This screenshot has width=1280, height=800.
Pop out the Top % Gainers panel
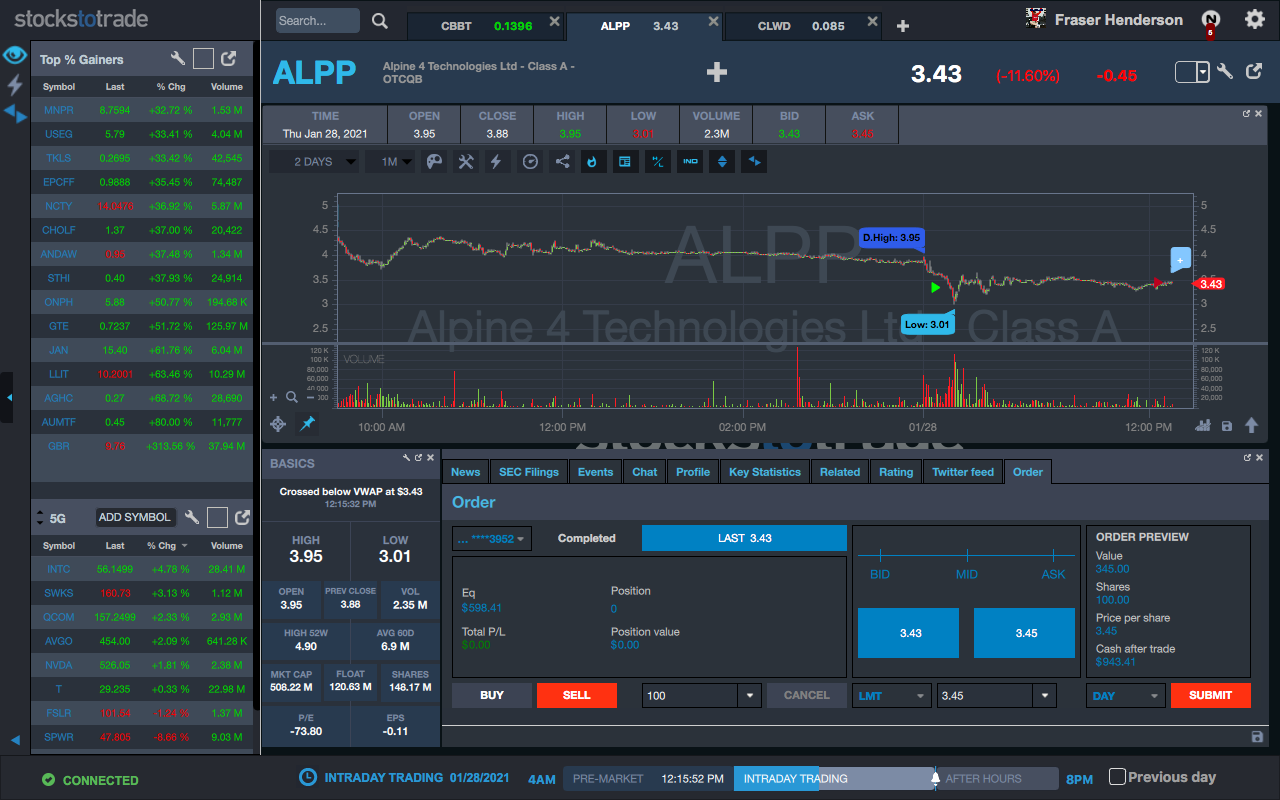point(229,59)
